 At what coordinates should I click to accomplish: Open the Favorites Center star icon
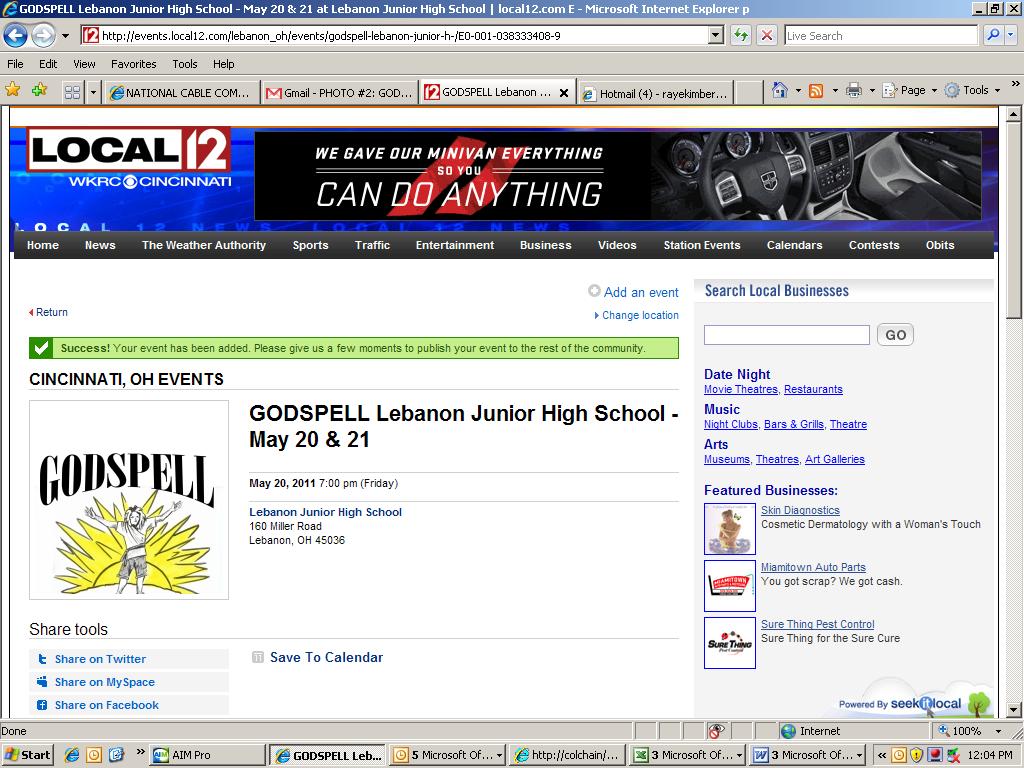12,90
